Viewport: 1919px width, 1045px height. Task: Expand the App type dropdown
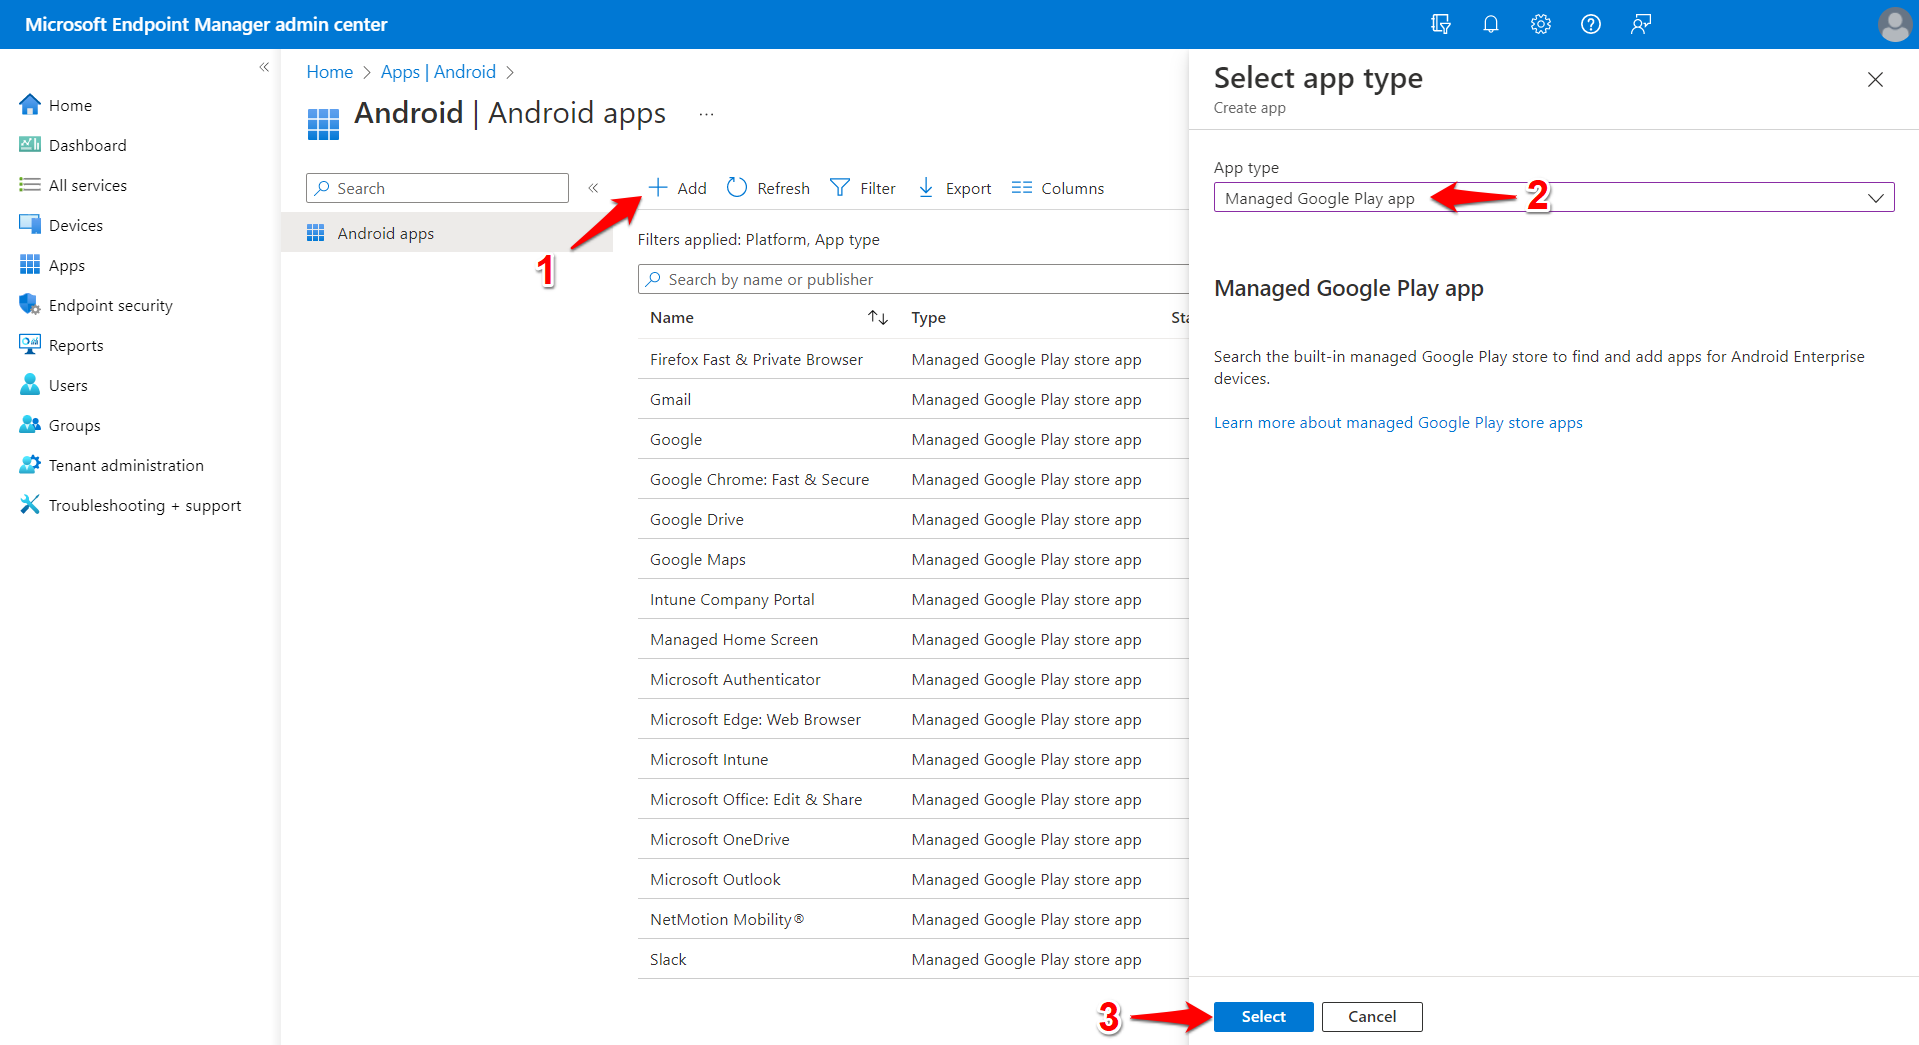[x=1554, y=197]
